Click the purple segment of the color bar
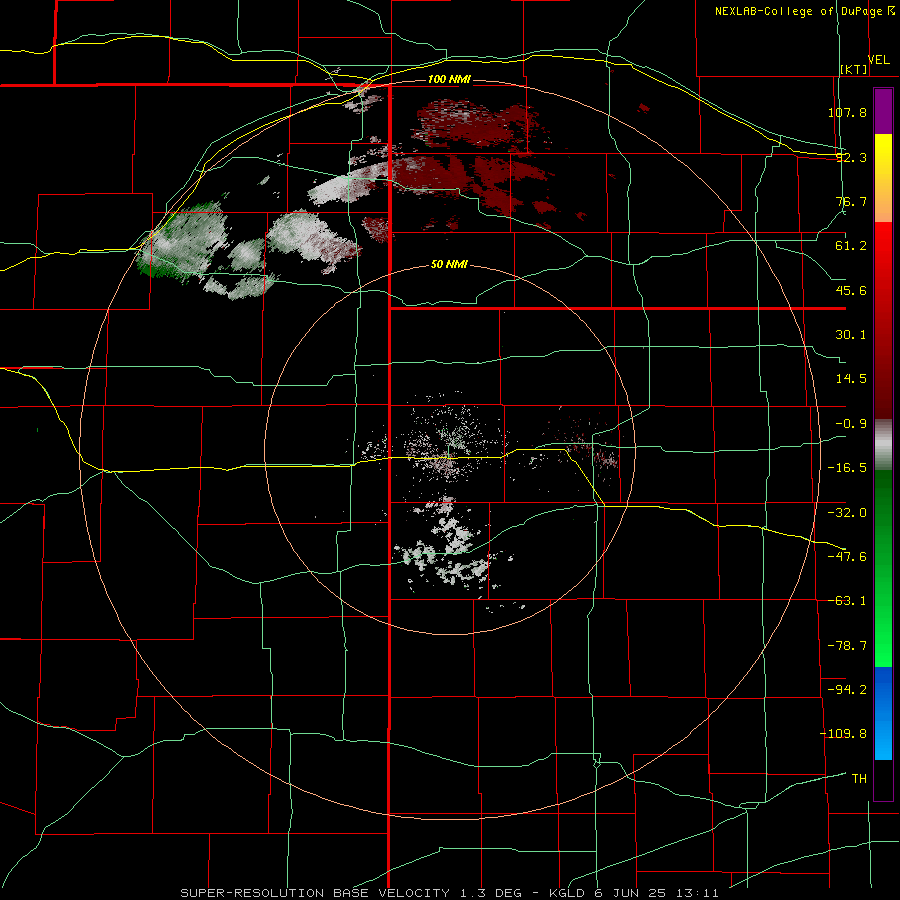Image resolution: width=900 pixels, height=900 pixels. 883,111
